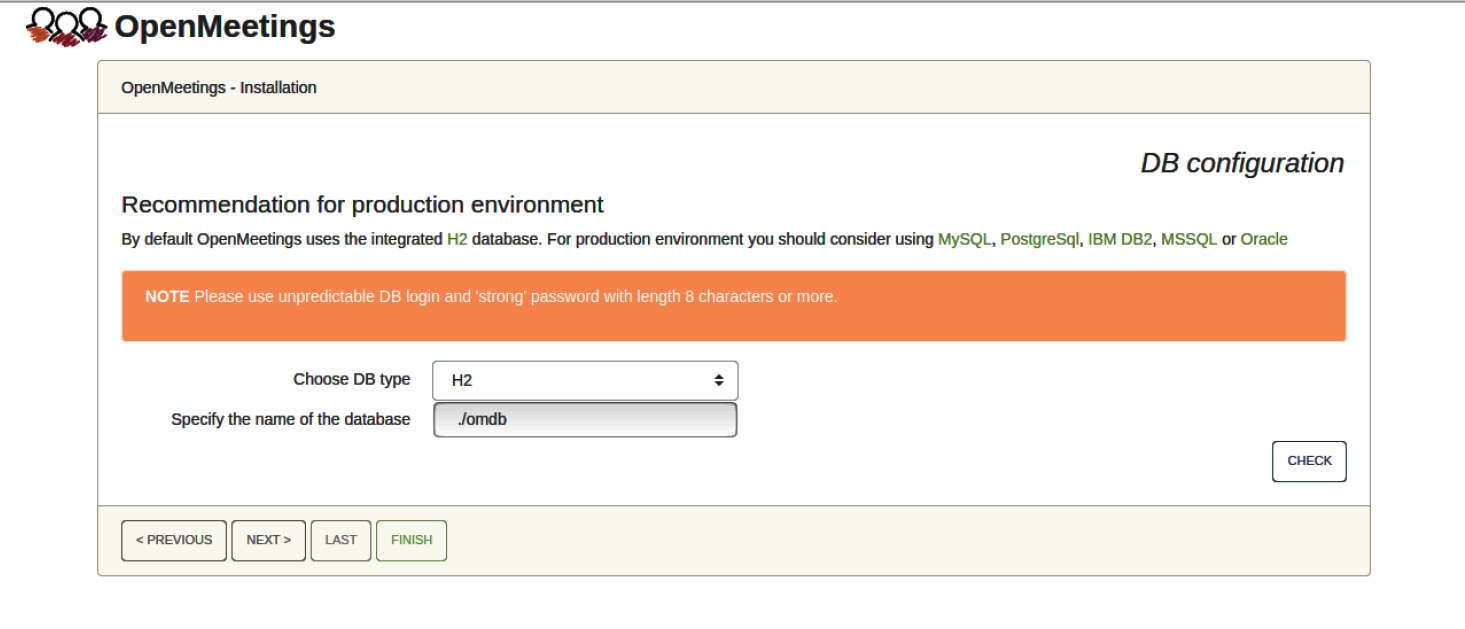Click the "DB configuration" heading
Screen dimensions: 1465x629
(x=1242, y=164)
